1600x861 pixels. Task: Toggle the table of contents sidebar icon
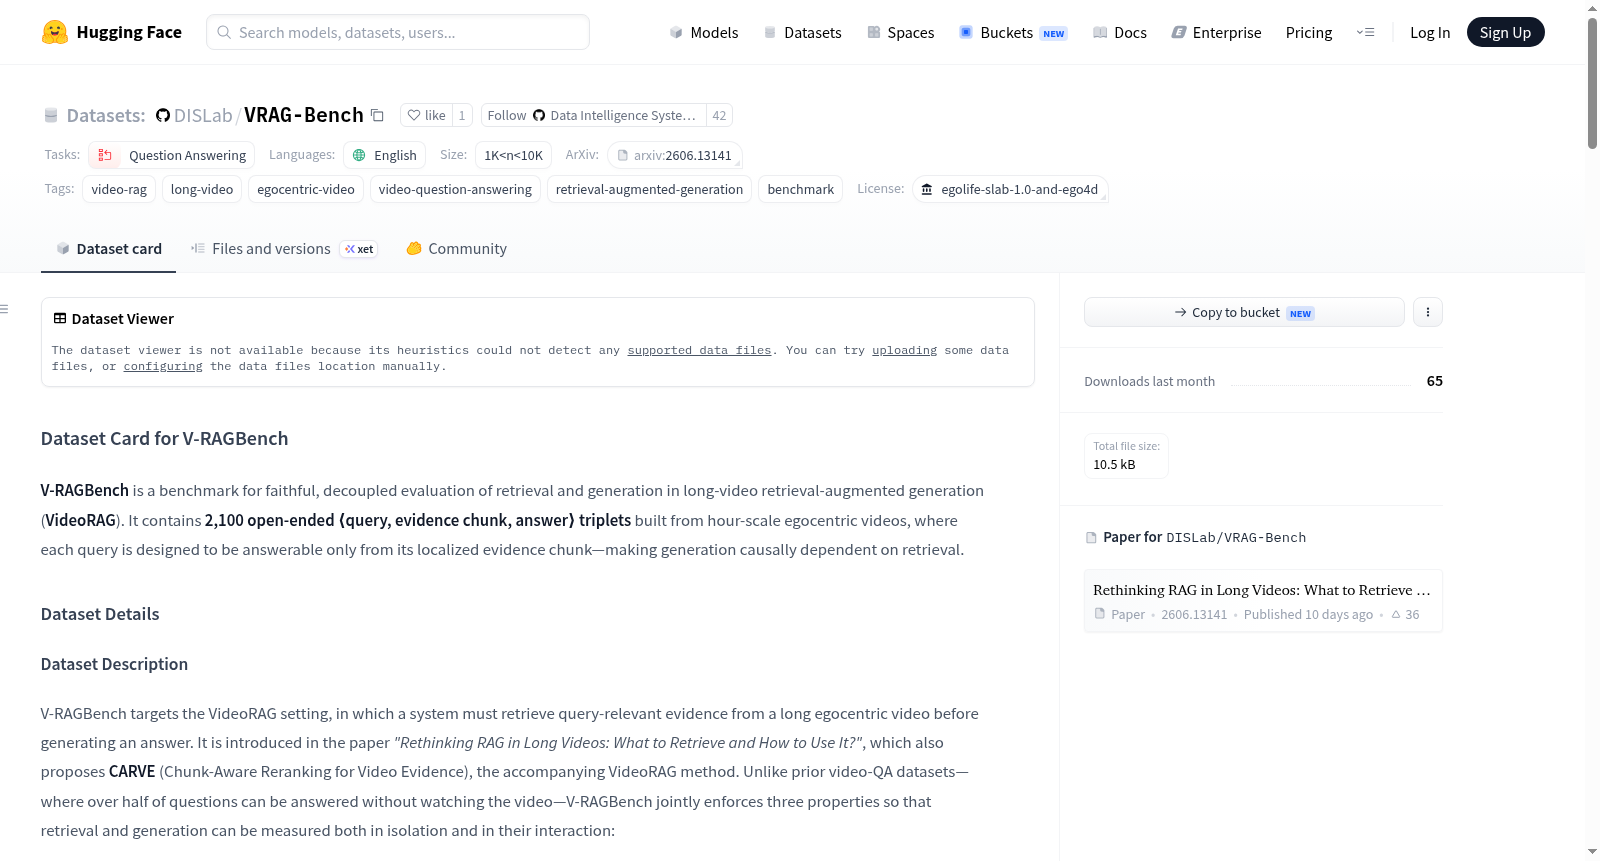(x=4, y=309)
